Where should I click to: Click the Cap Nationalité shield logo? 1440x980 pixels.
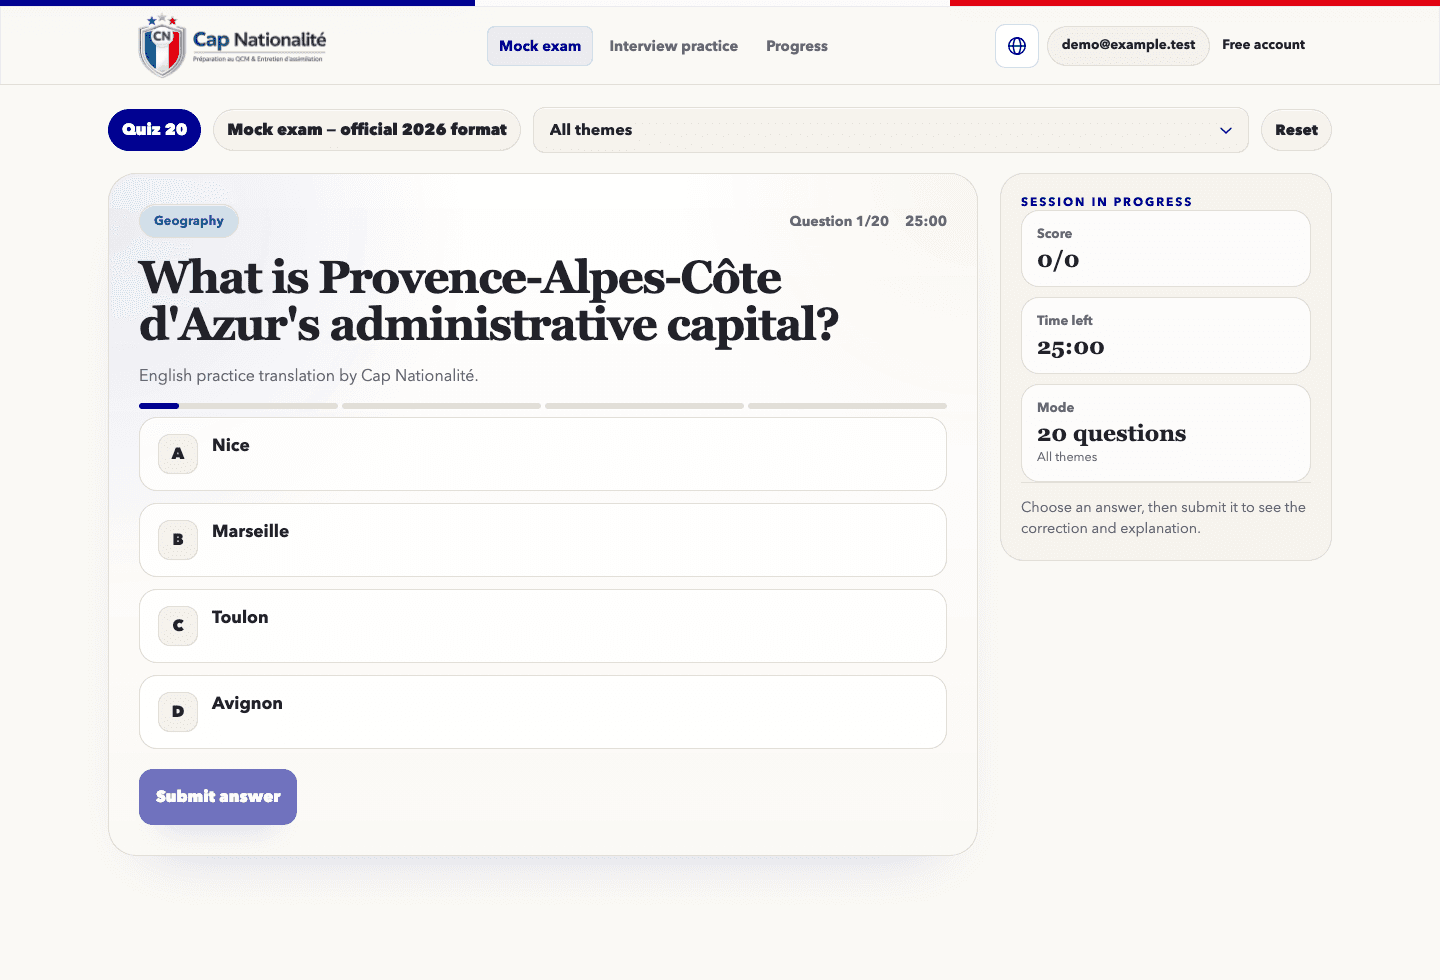coord(162,46)
